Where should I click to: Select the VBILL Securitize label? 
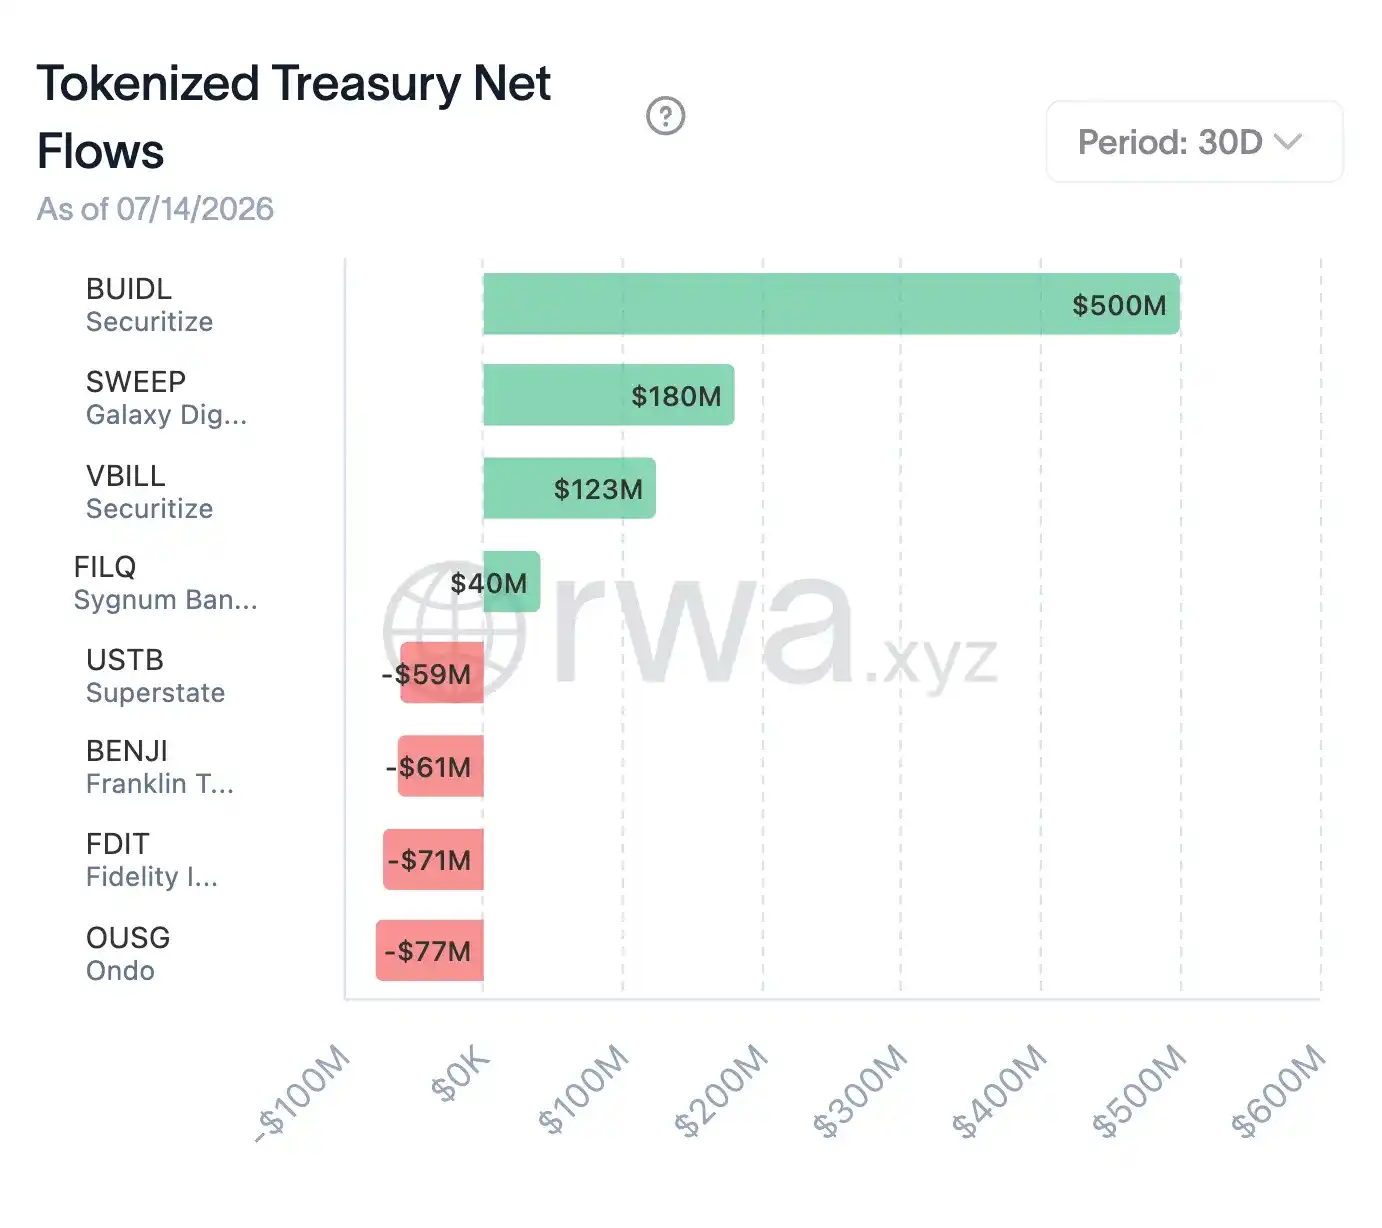(149, 491)
